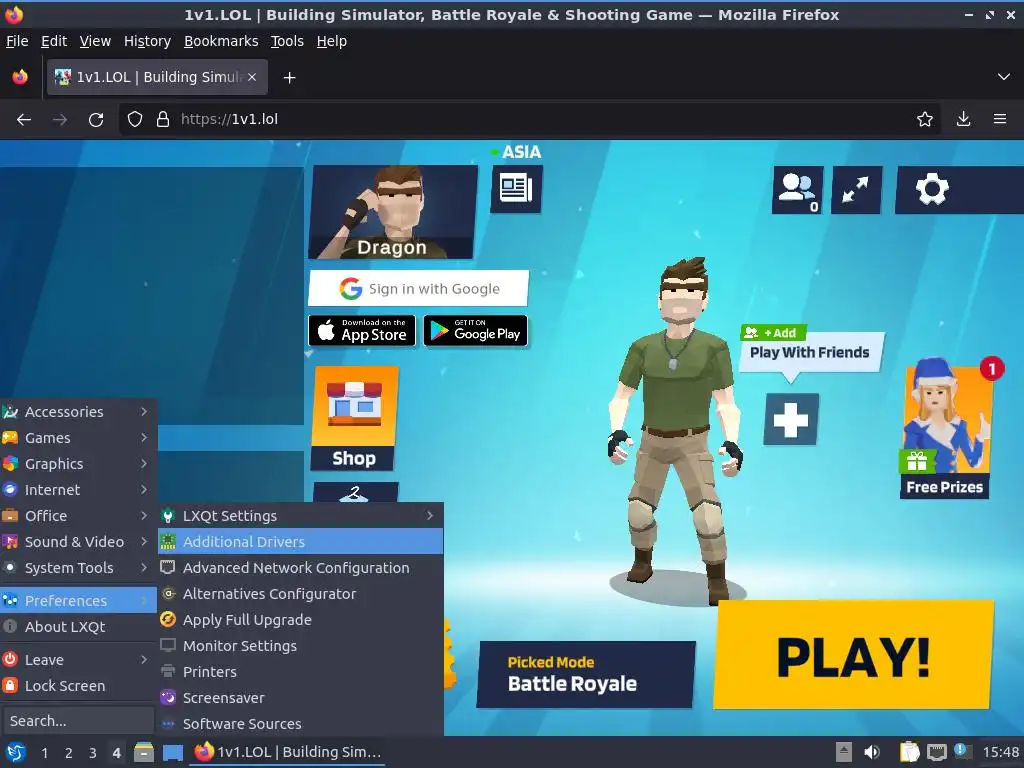Expand the Leave submenu

(78, 660)
